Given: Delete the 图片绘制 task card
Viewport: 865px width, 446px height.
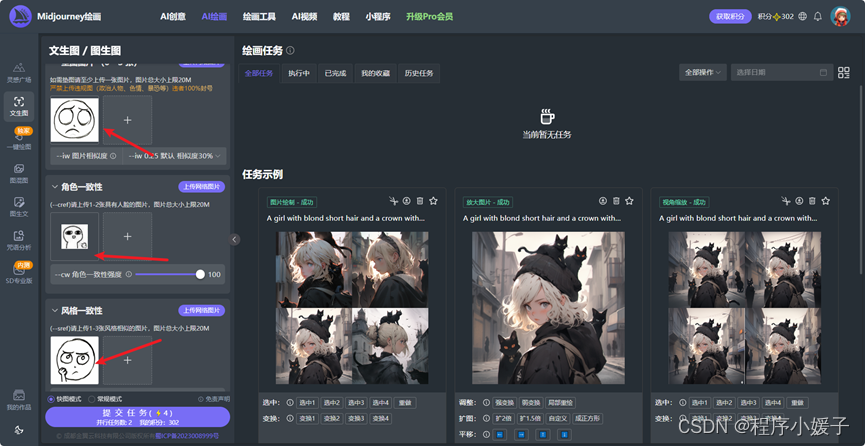Looking at the screenshot, I should (x=420, y=201).
